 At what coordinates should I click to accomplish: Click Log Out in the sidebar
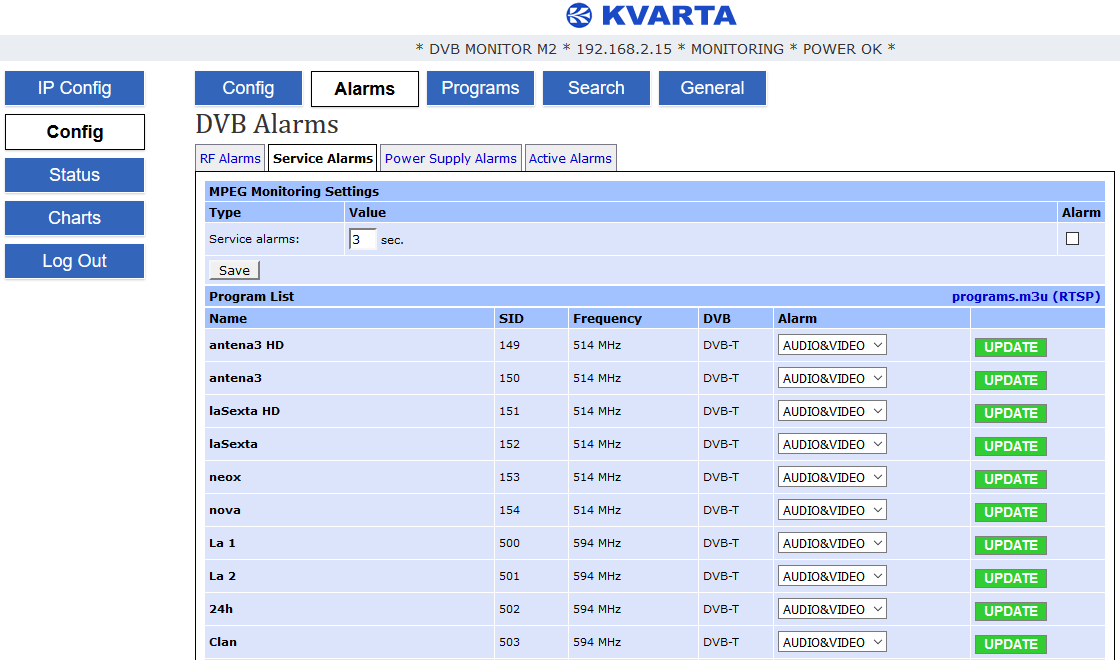[x=74, y=261]
